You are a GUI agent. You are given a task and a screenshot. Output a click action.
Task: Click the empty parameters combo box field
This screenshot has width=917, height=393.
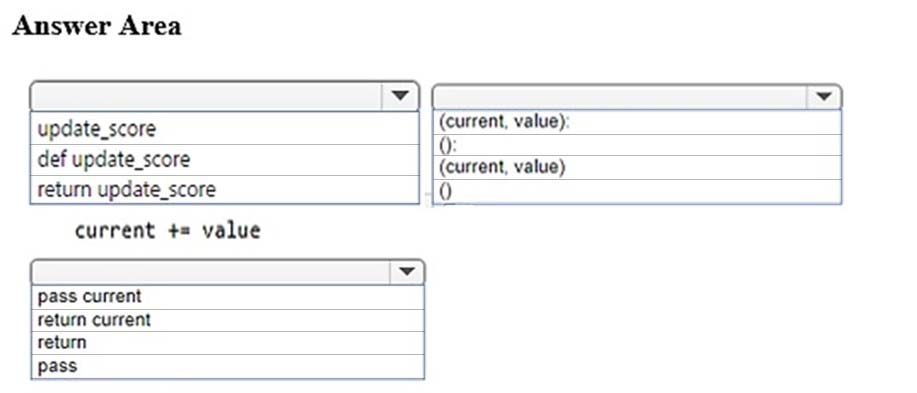pyautogui.click(x=620, y=97)
